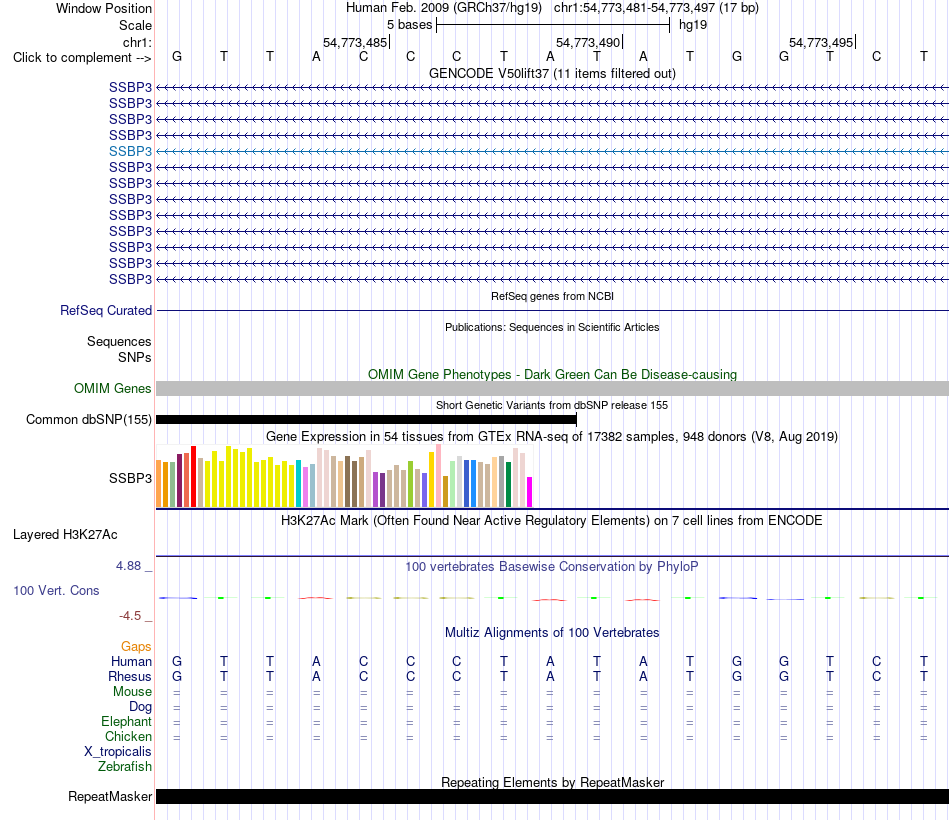Click the 4.88 upper conservation value

(128, 565)
